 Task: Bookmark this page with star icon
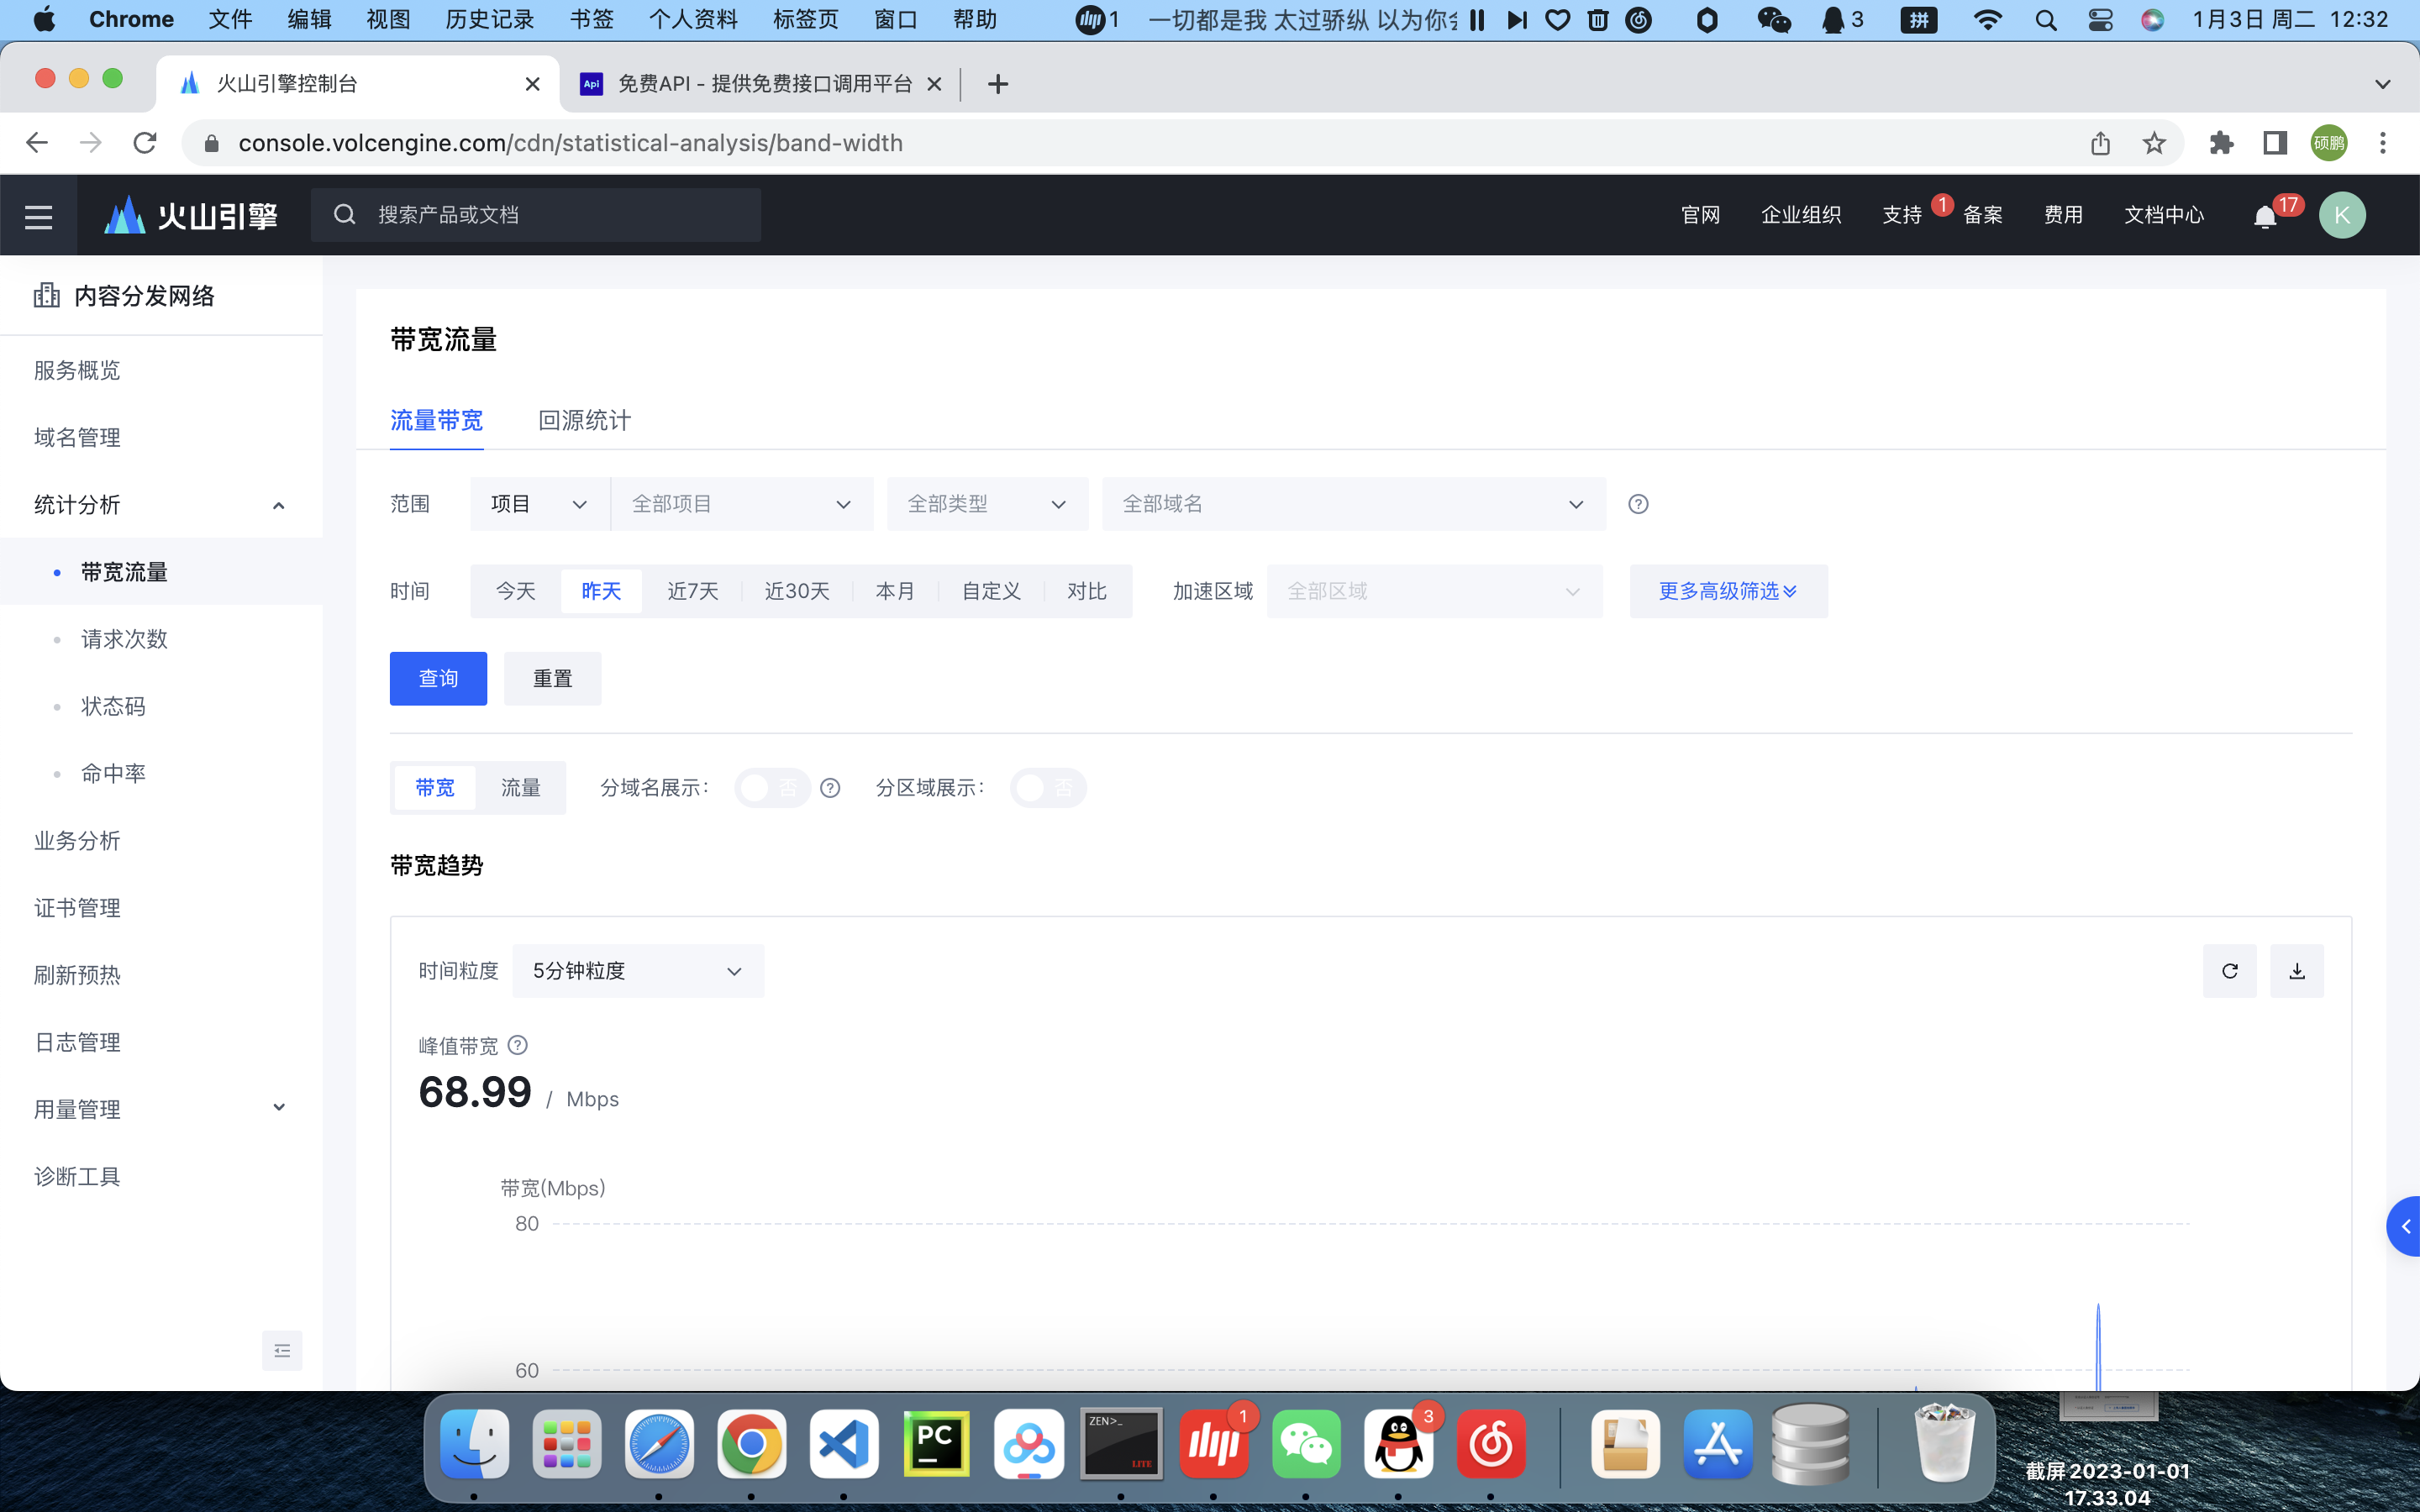click(2154, 143)
